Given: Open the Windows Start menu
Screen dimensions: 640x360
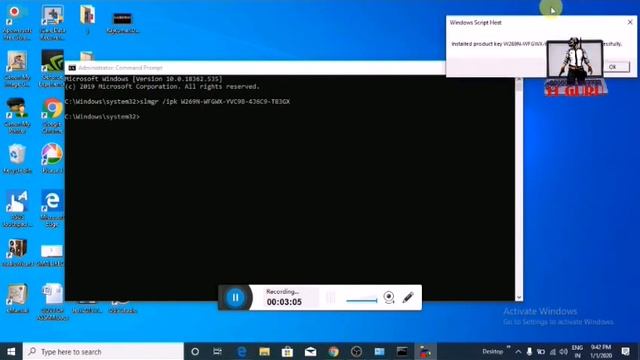Looking at the screenshot, I should [11, 351].
